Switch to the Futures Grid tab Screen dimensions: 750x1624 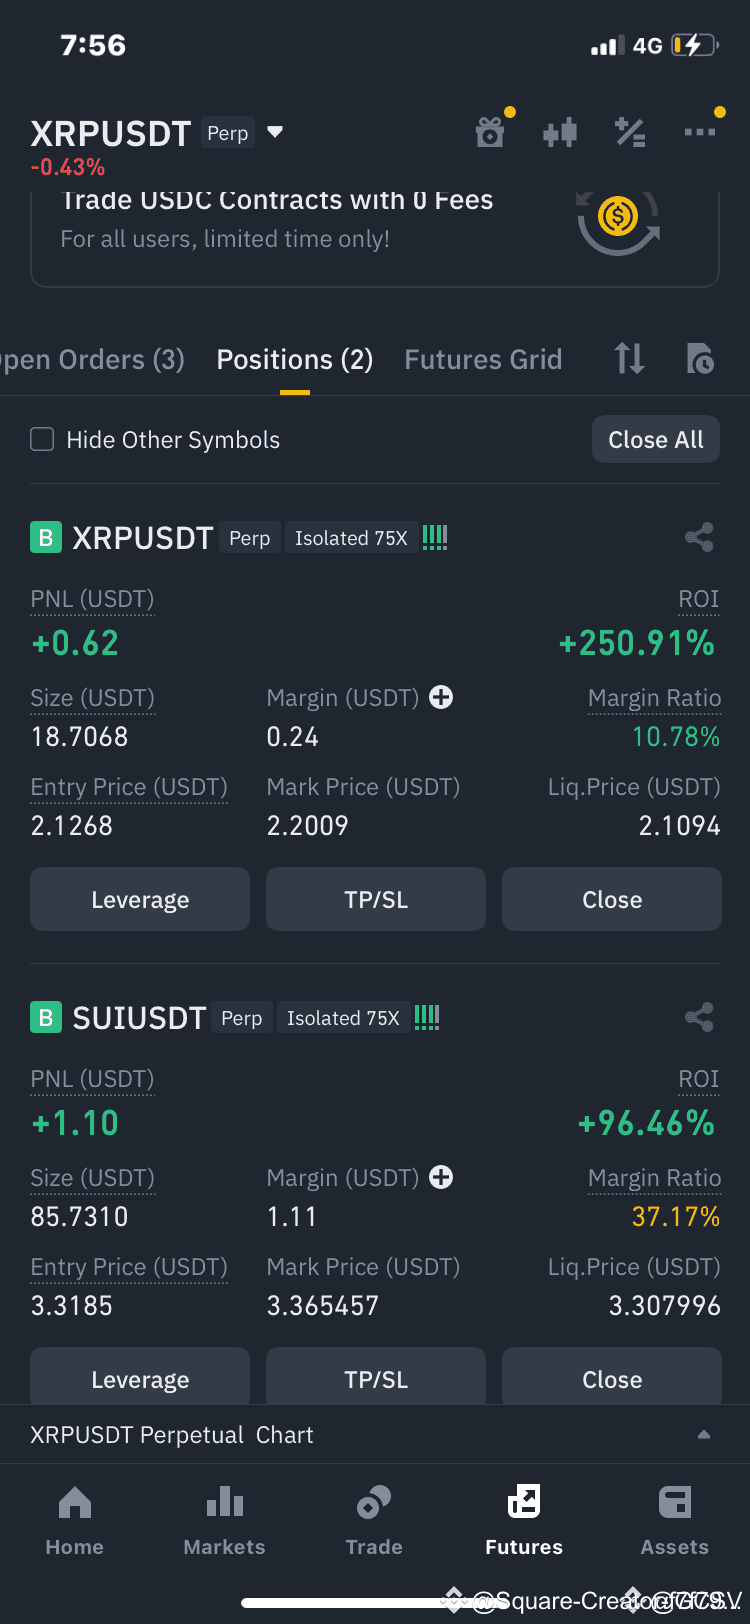pos(483,360)
